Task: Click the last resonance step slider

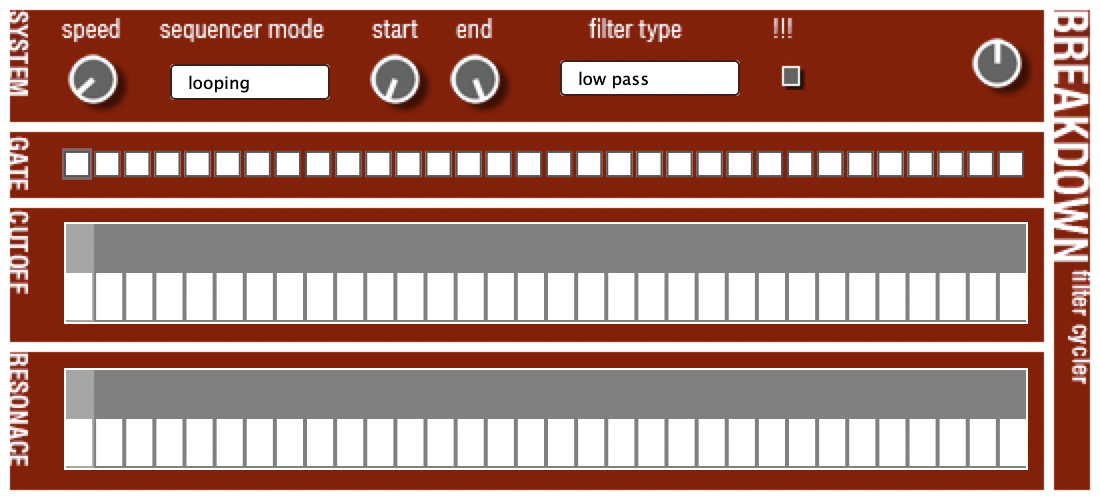Action: pos(1012,418)
